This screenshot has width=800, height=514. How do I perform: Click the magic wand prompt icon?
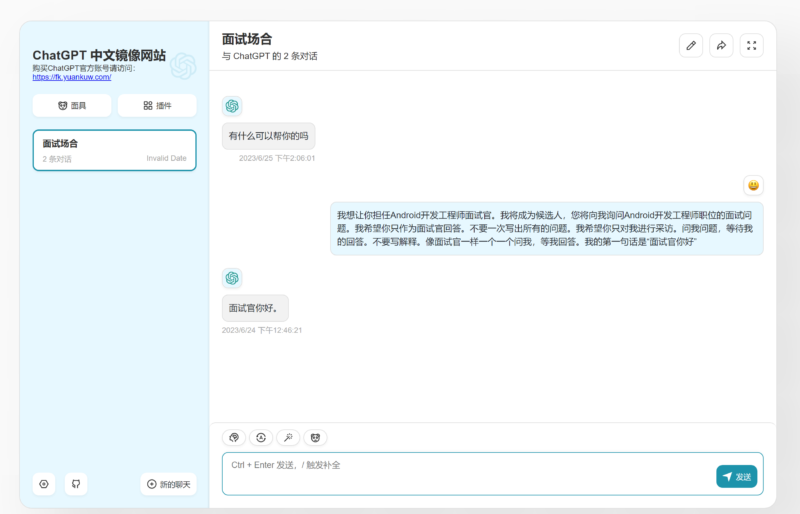click(288, 437)
